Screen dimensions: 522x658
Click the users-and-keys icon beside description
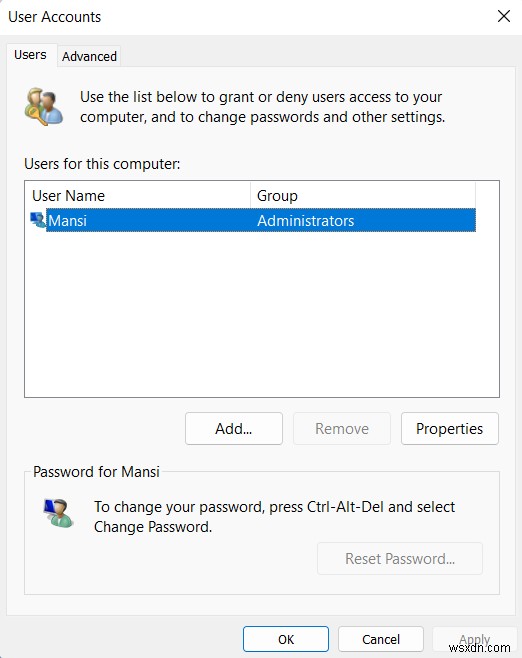[44, 107]
